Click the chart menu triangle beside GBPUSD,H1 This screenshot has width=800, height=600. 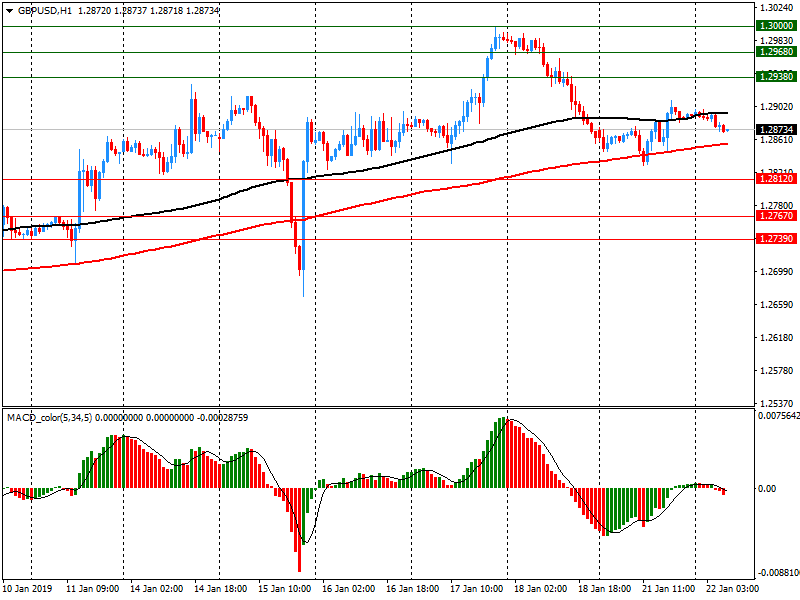click(x=9, y=11)
